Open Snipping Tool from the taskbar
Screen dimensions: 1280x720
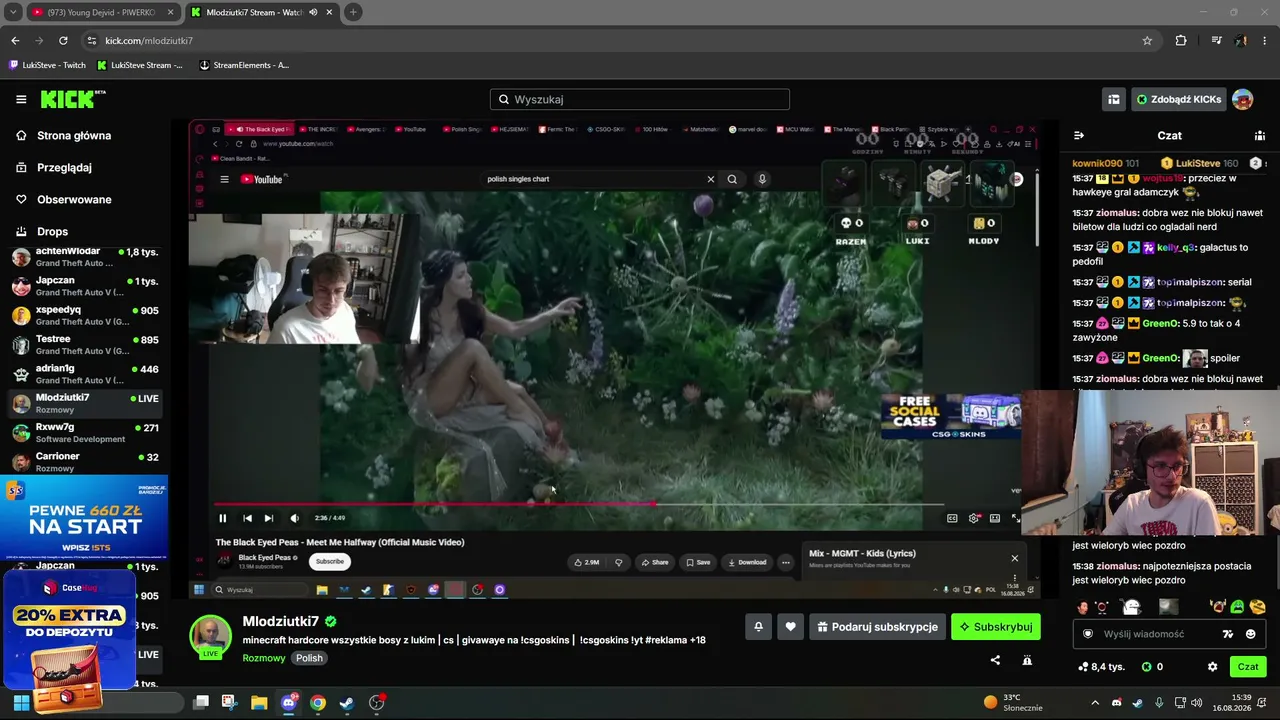[229, 702]
